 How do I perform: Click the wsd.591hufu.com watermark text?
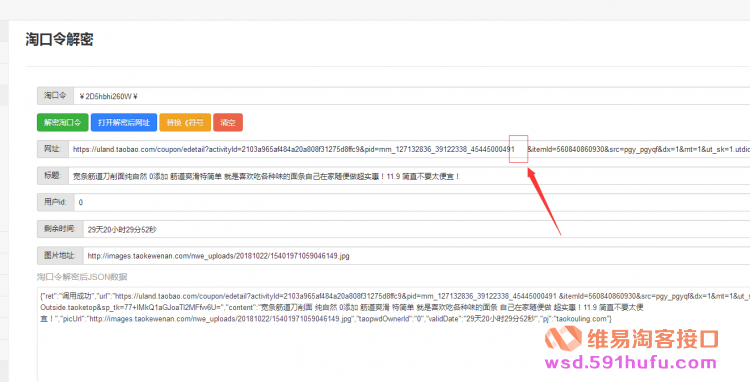coord(631,363)
